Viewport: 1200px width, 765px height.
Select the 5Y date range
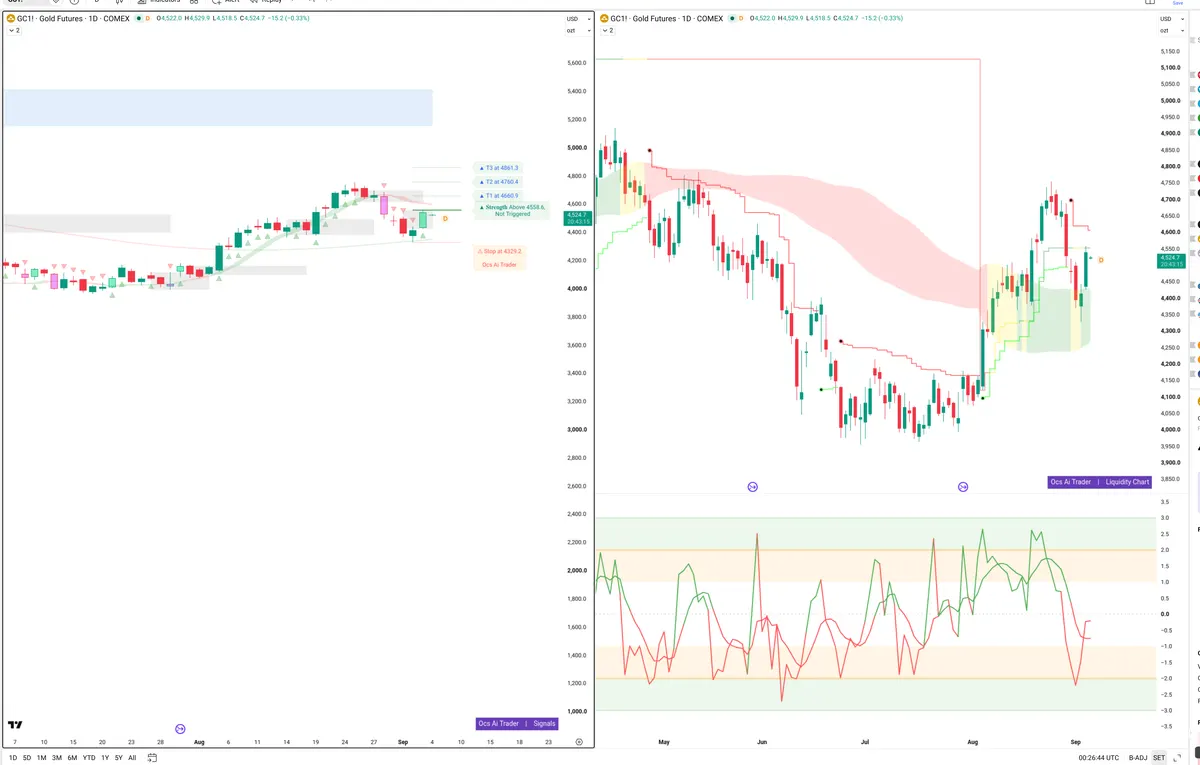(118, 758)
